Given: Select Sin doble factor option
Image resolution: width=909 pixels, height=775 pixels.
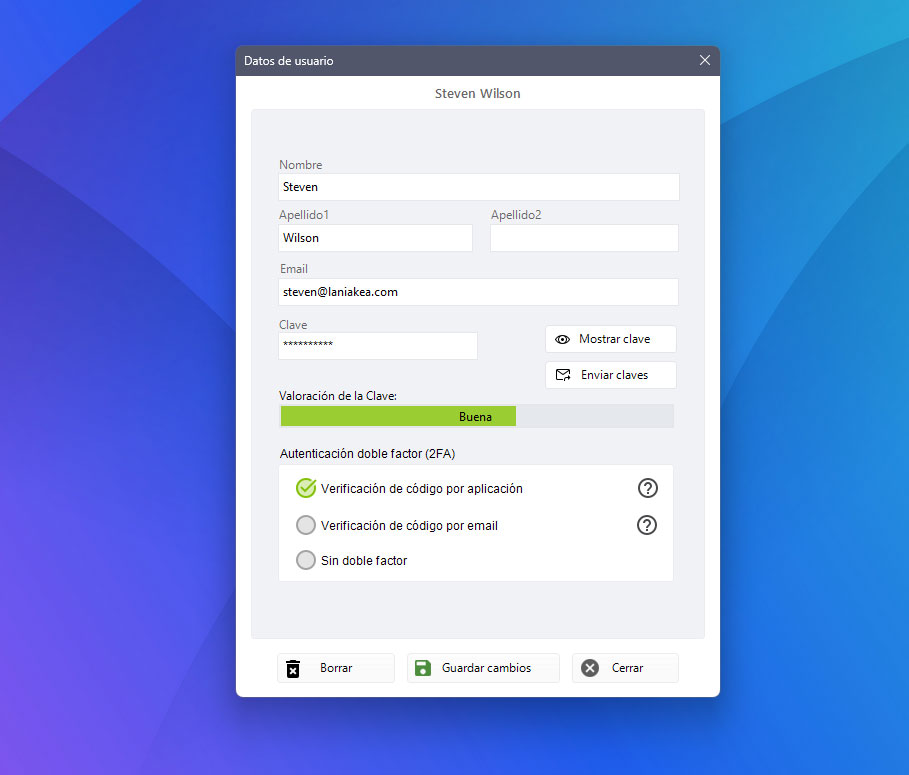Looking at the screenshot, I should [306, 560].
